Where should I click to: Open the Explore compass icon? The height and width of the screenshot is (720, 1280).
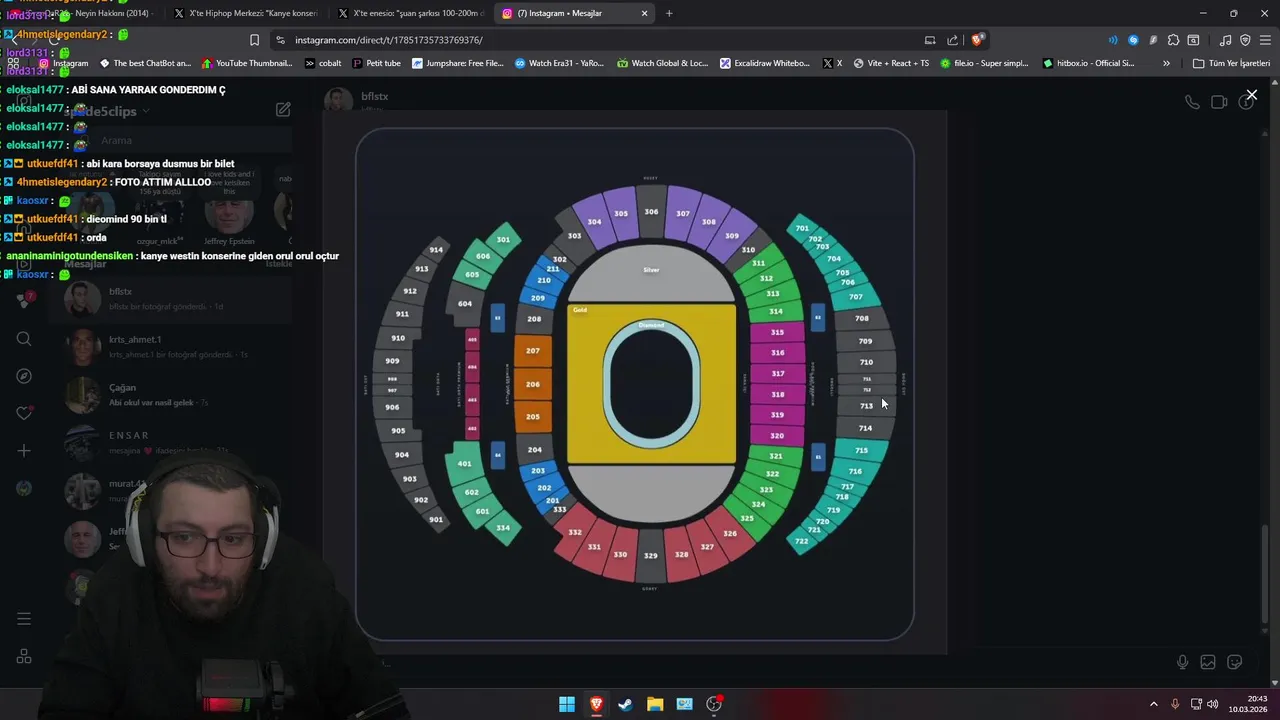coord(24,376)
